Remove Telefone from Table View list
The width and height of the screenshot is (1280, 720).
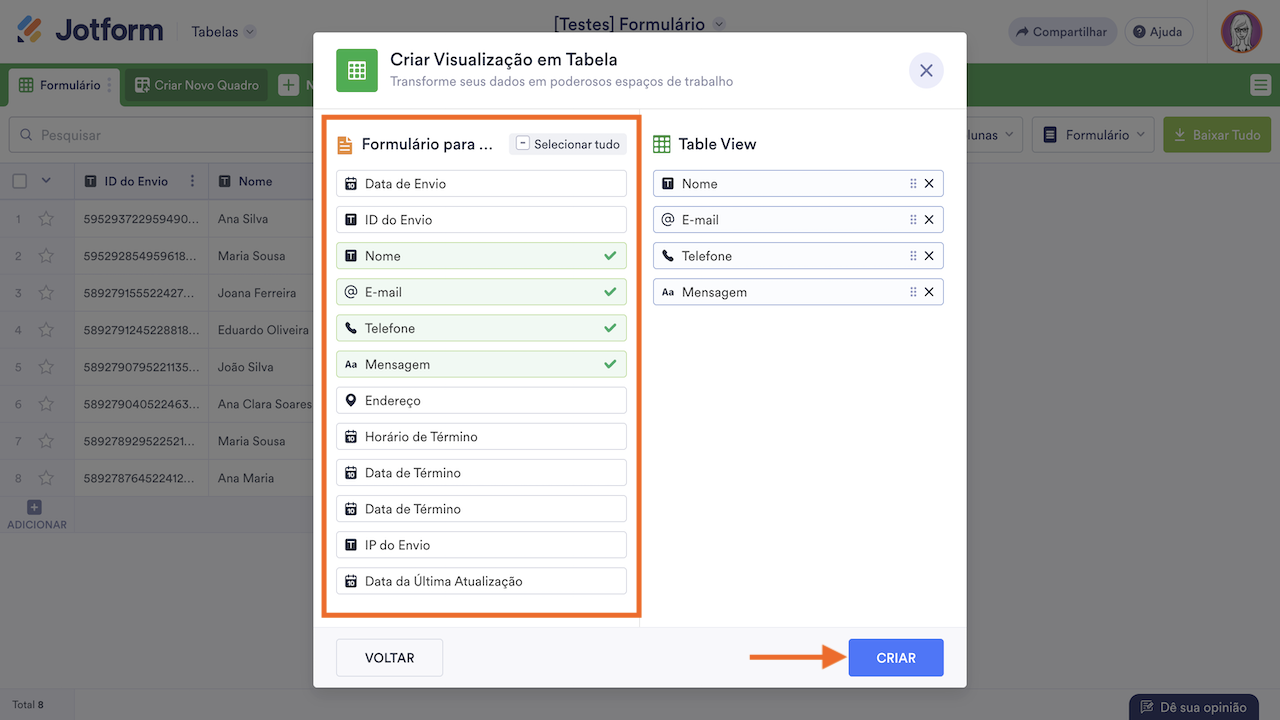point(929,256)
